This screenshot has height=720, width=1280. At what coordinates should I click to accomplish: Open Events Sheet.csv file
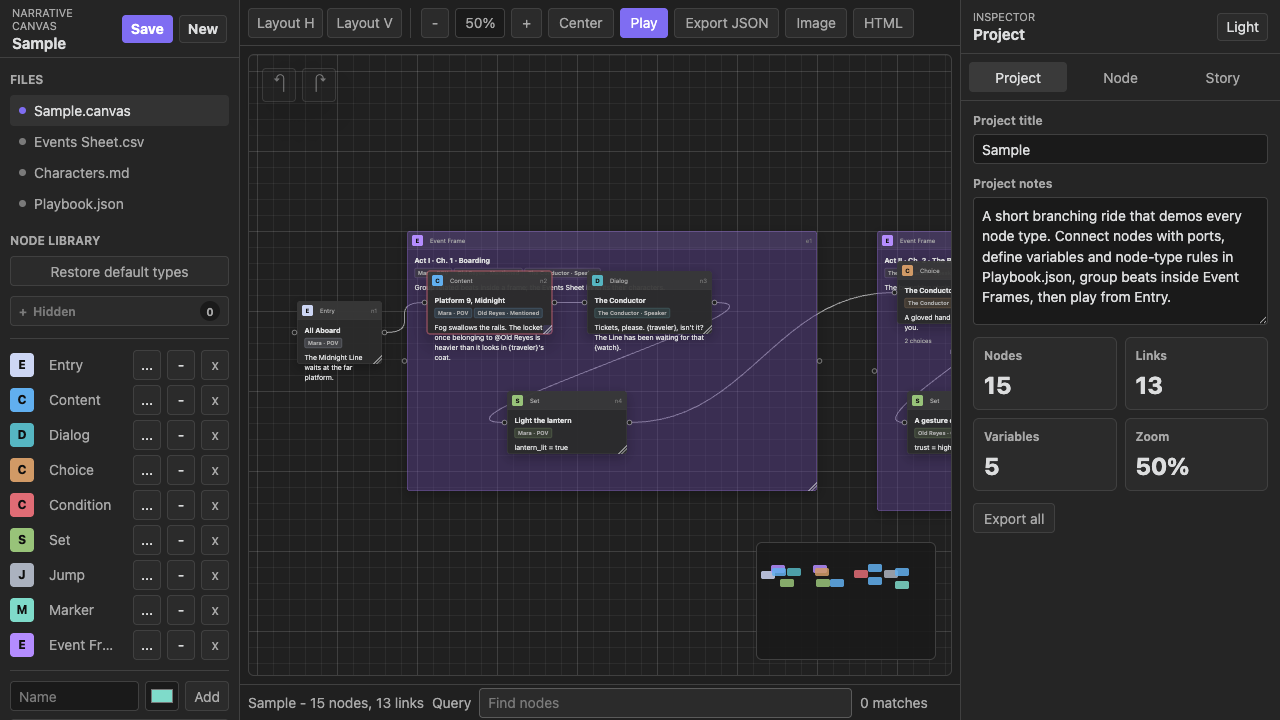119,142
